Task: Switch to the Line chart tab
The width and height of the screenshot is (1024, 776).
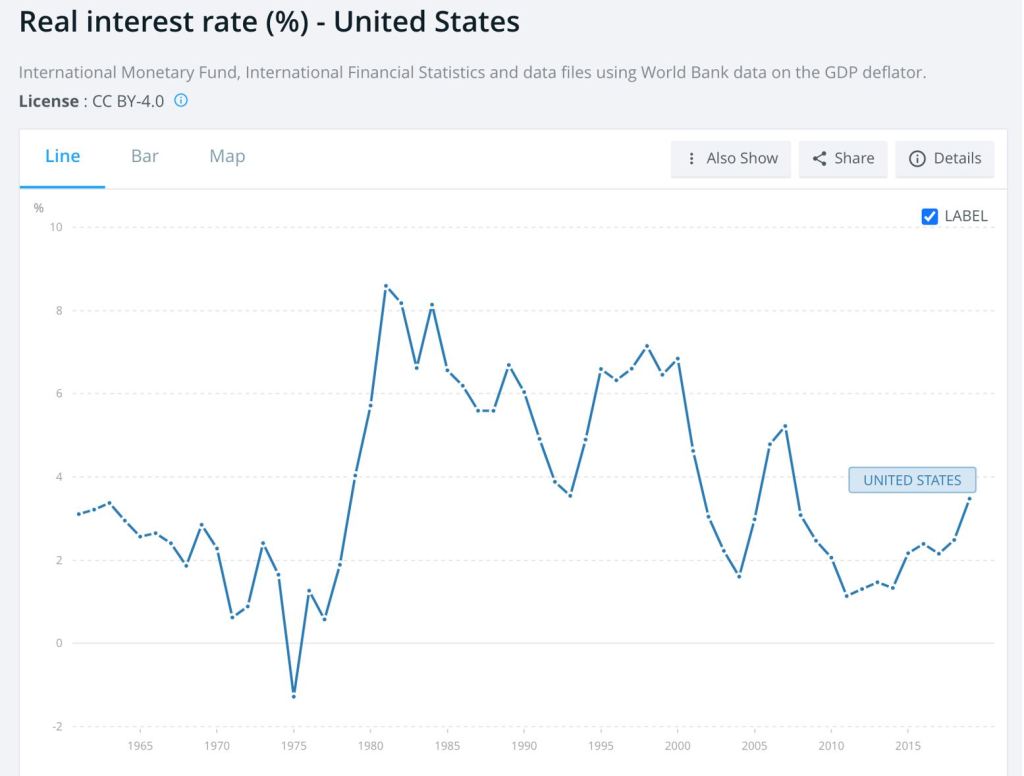Action: click(63, 156)
